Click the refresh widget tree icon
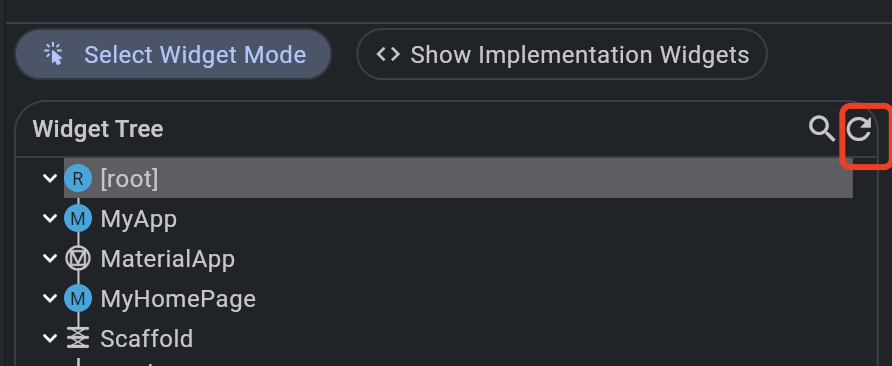 point(859,129)
